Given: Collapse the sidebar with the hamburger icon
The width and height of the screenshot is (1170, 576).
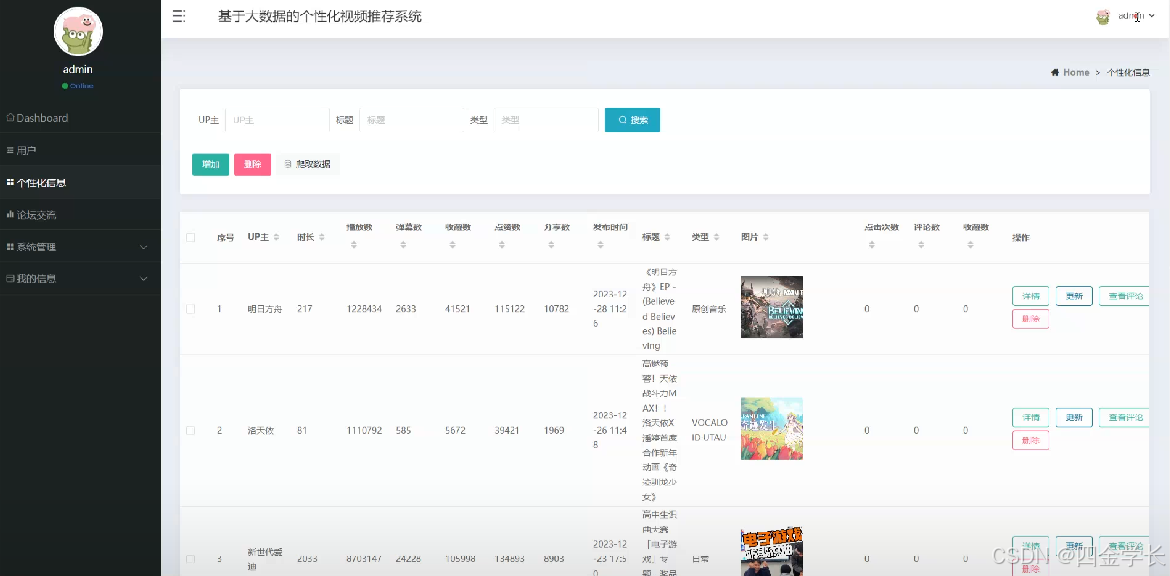Looking at the screenshot, I should (x=179, y=16).
